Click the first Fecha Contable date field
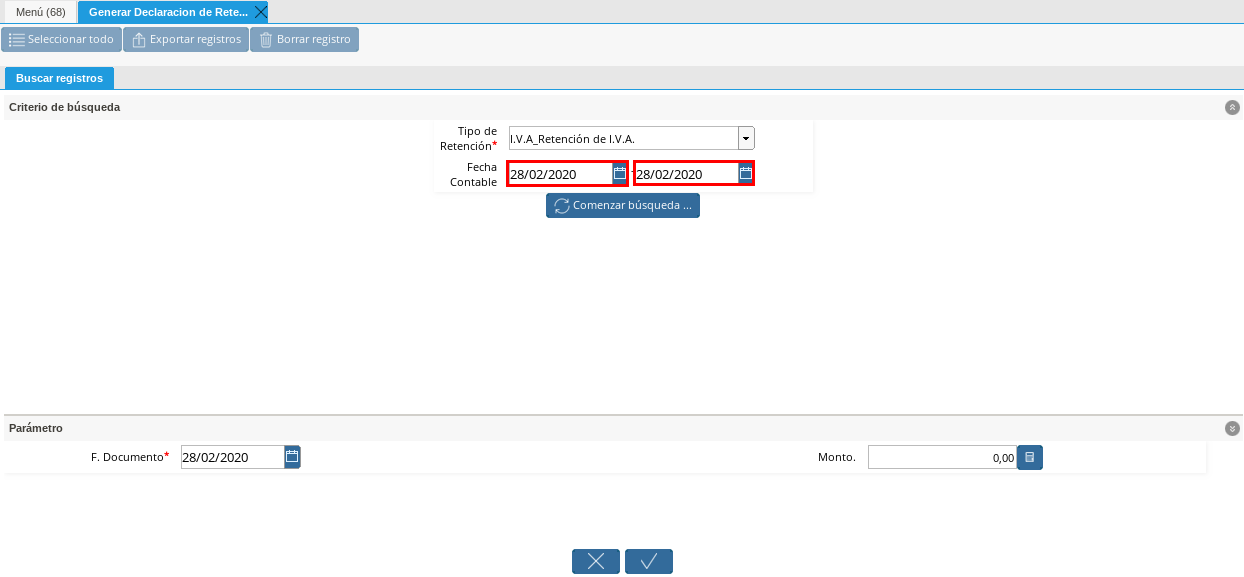Screen dimensions: 1244x577 tap(560, 174)
